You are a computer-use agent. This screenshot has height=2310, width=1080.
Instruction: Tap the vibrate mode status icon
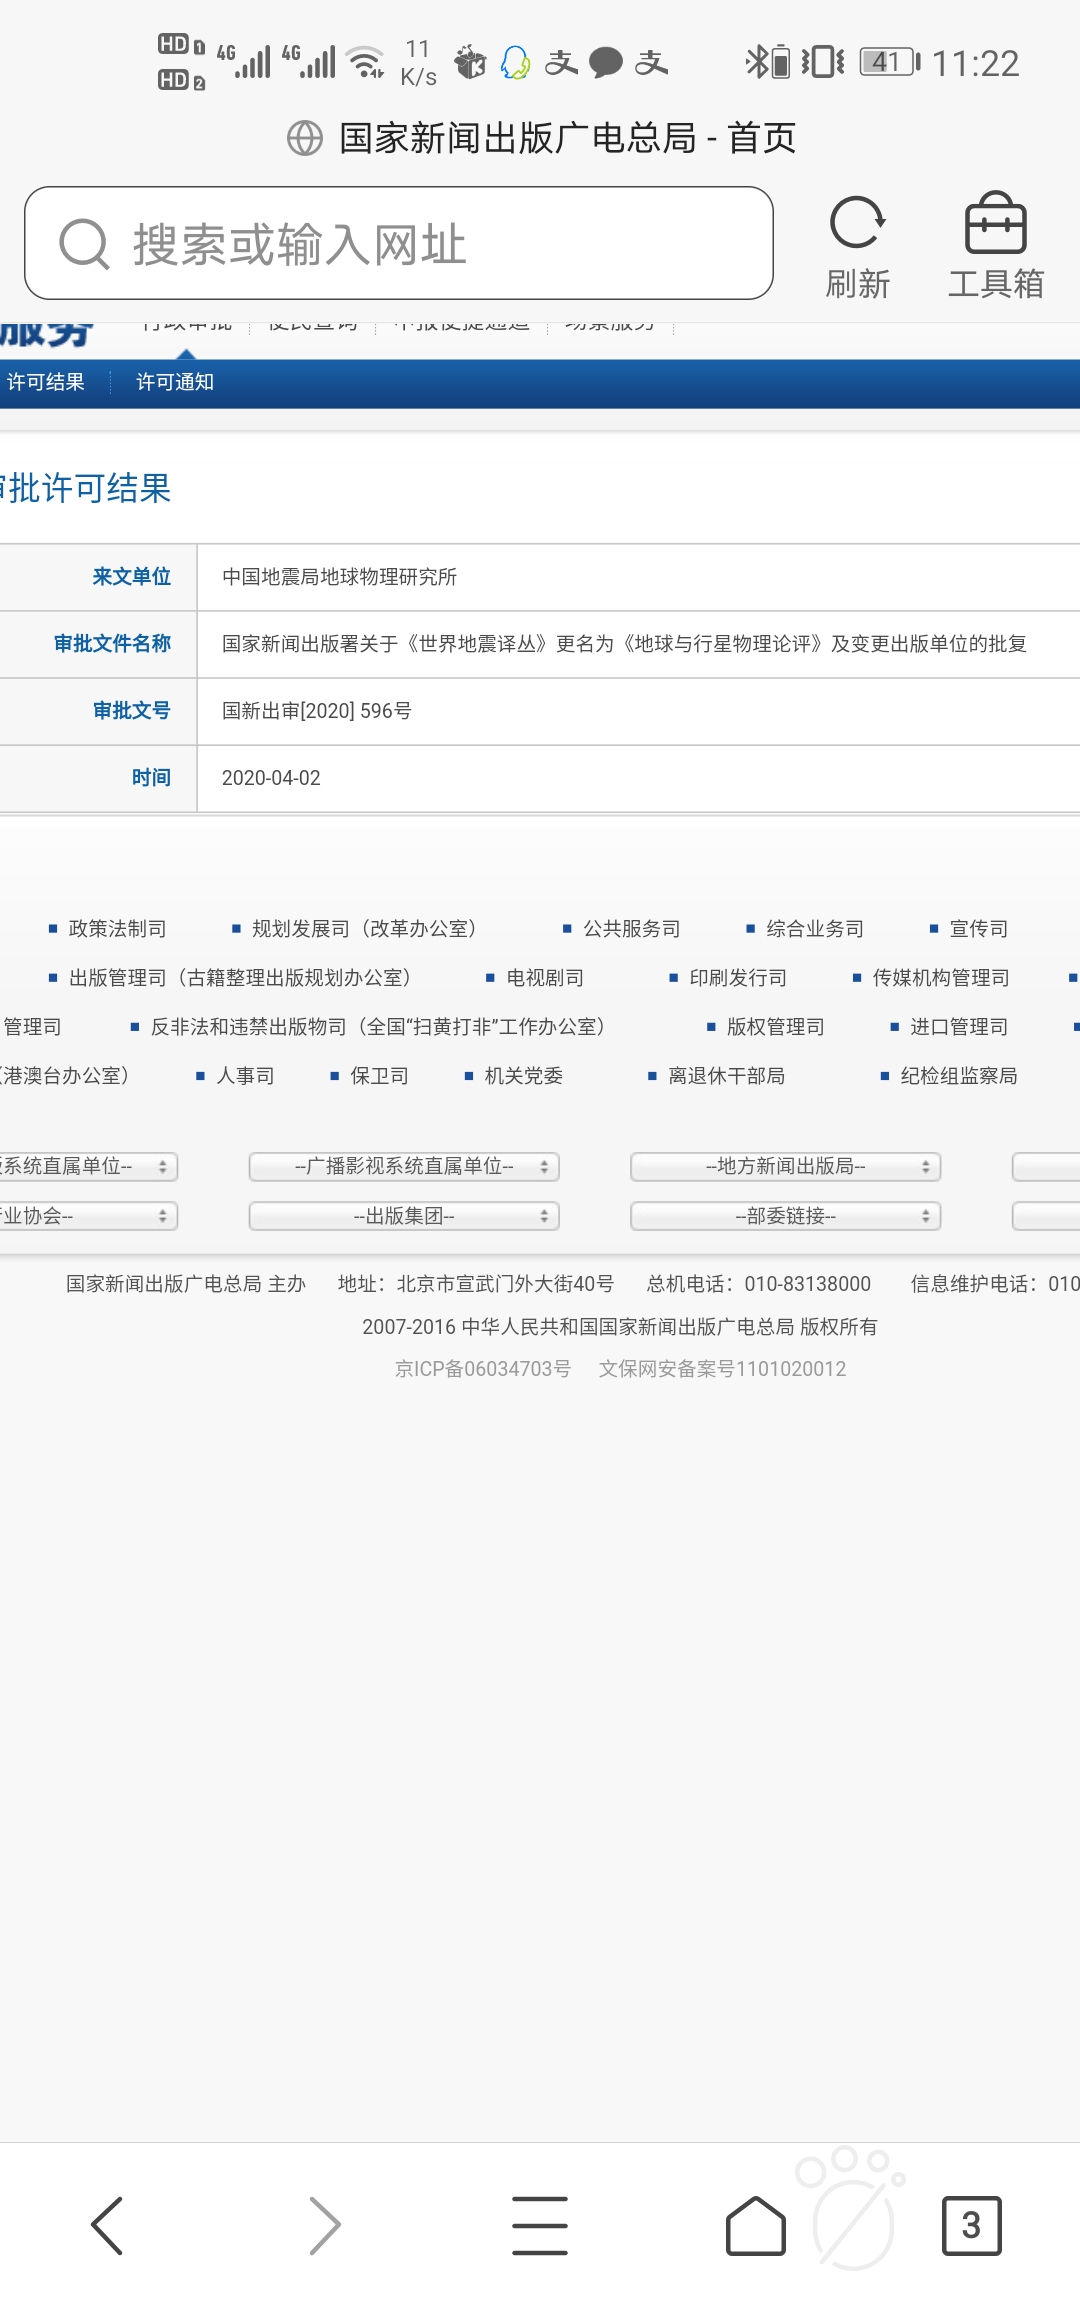pos(823,62)
